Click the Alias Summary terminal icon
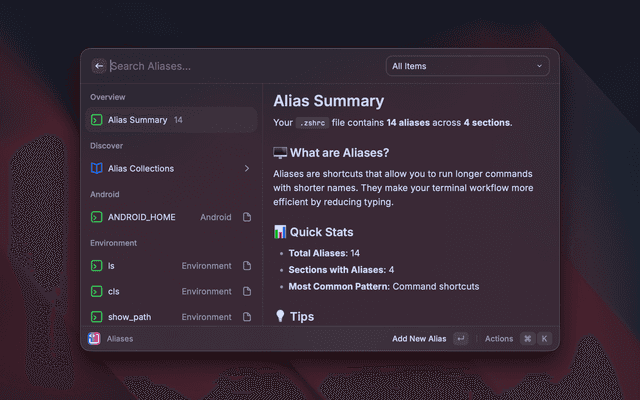This screenshot has height=400, width=640. coord(96,120)
